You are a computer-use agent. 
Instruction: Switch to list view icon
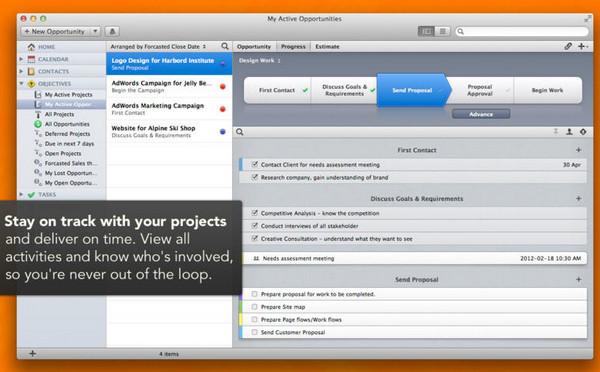point(442,31)
